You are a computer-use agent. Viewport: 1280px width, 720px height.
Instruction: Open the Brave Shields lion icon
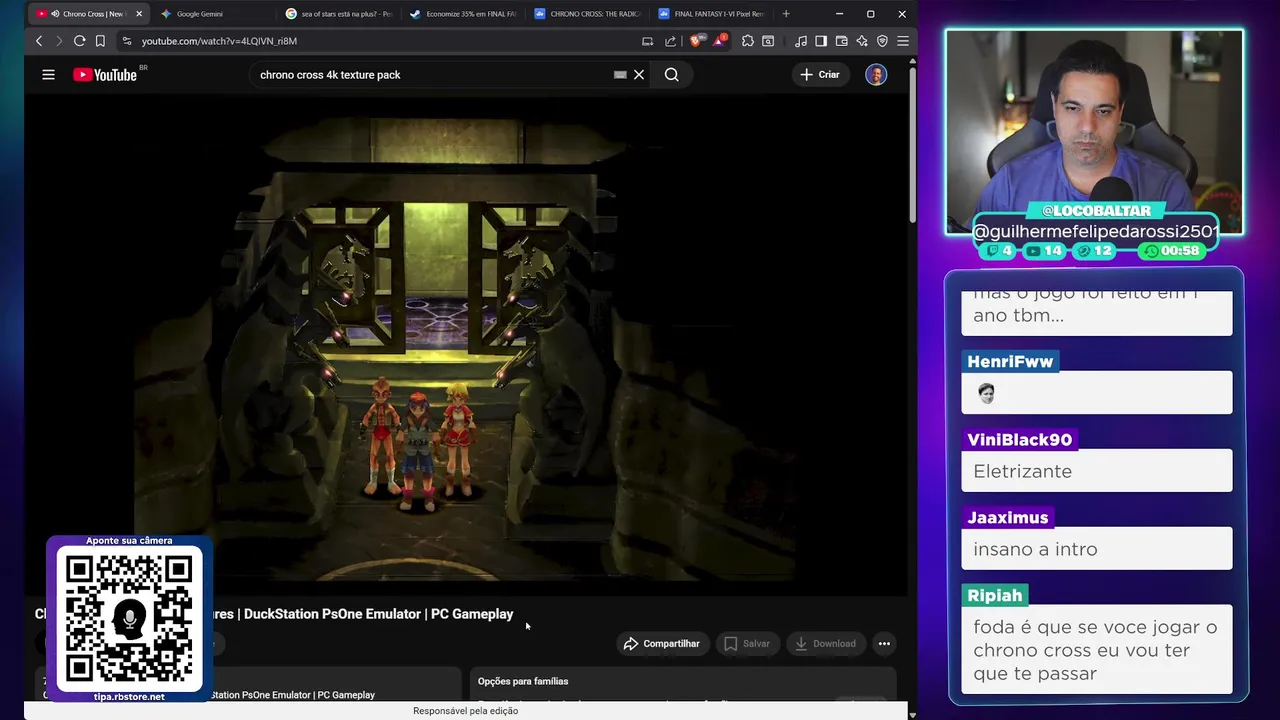tap(698, 41)
